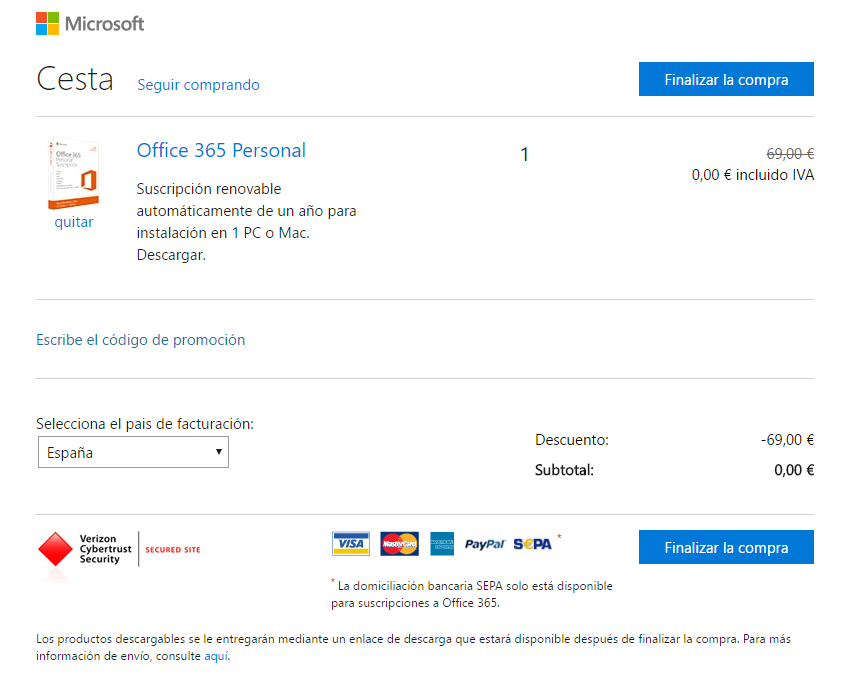Click the American Express icon
Image resolution: width=844 pixels, height=688 pixels.
click(442, 544)
